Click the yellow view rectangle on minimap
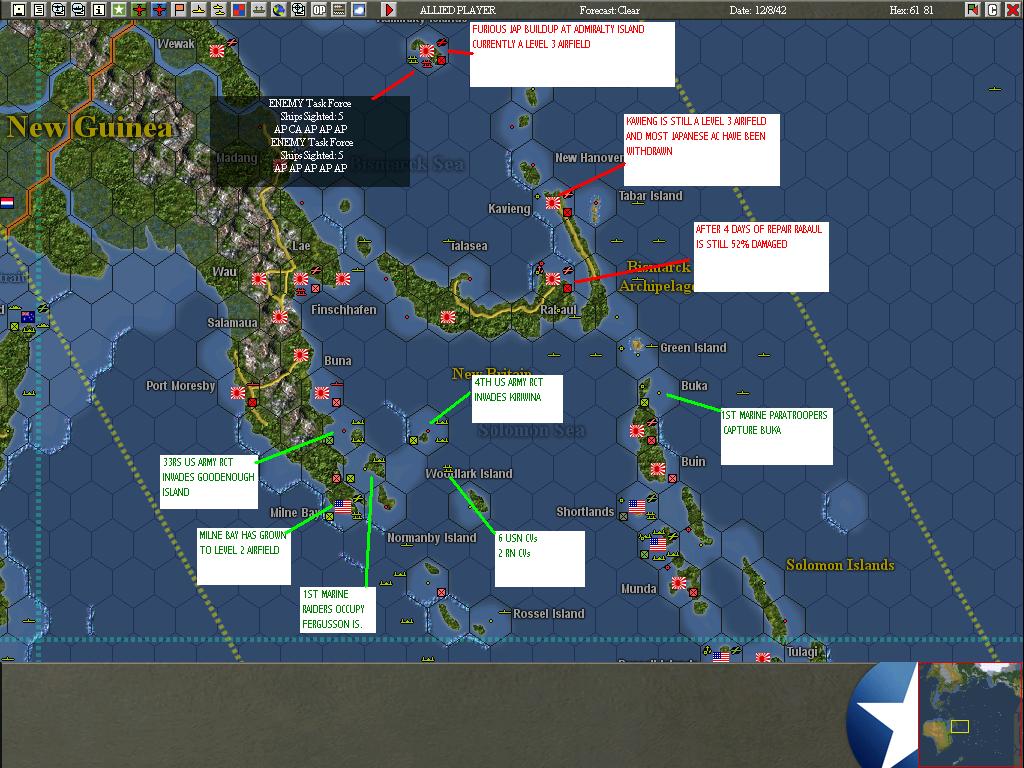1024x768 pixels. tap(959, 726)
